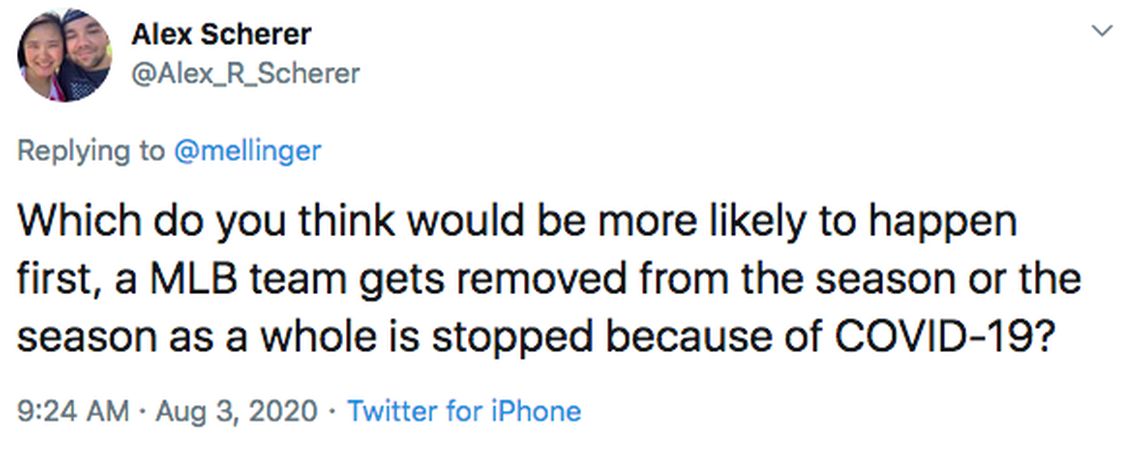1140x452 pixels.
Task: Open the Twitter for iPhone source link
Action: click(463, 410)
